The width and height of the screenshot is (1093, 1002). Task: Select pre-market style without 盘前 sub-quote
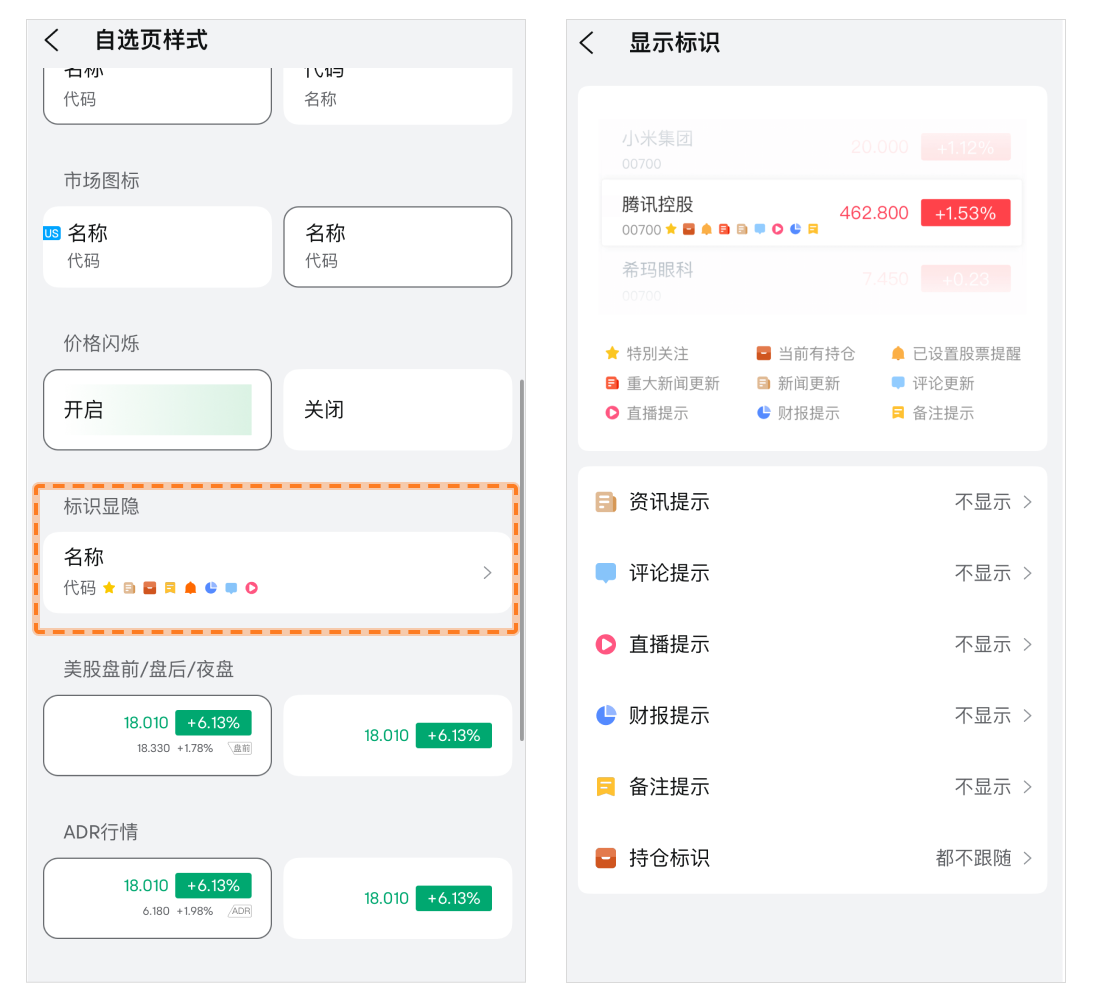pyautogui.click(x=397, y=736)
